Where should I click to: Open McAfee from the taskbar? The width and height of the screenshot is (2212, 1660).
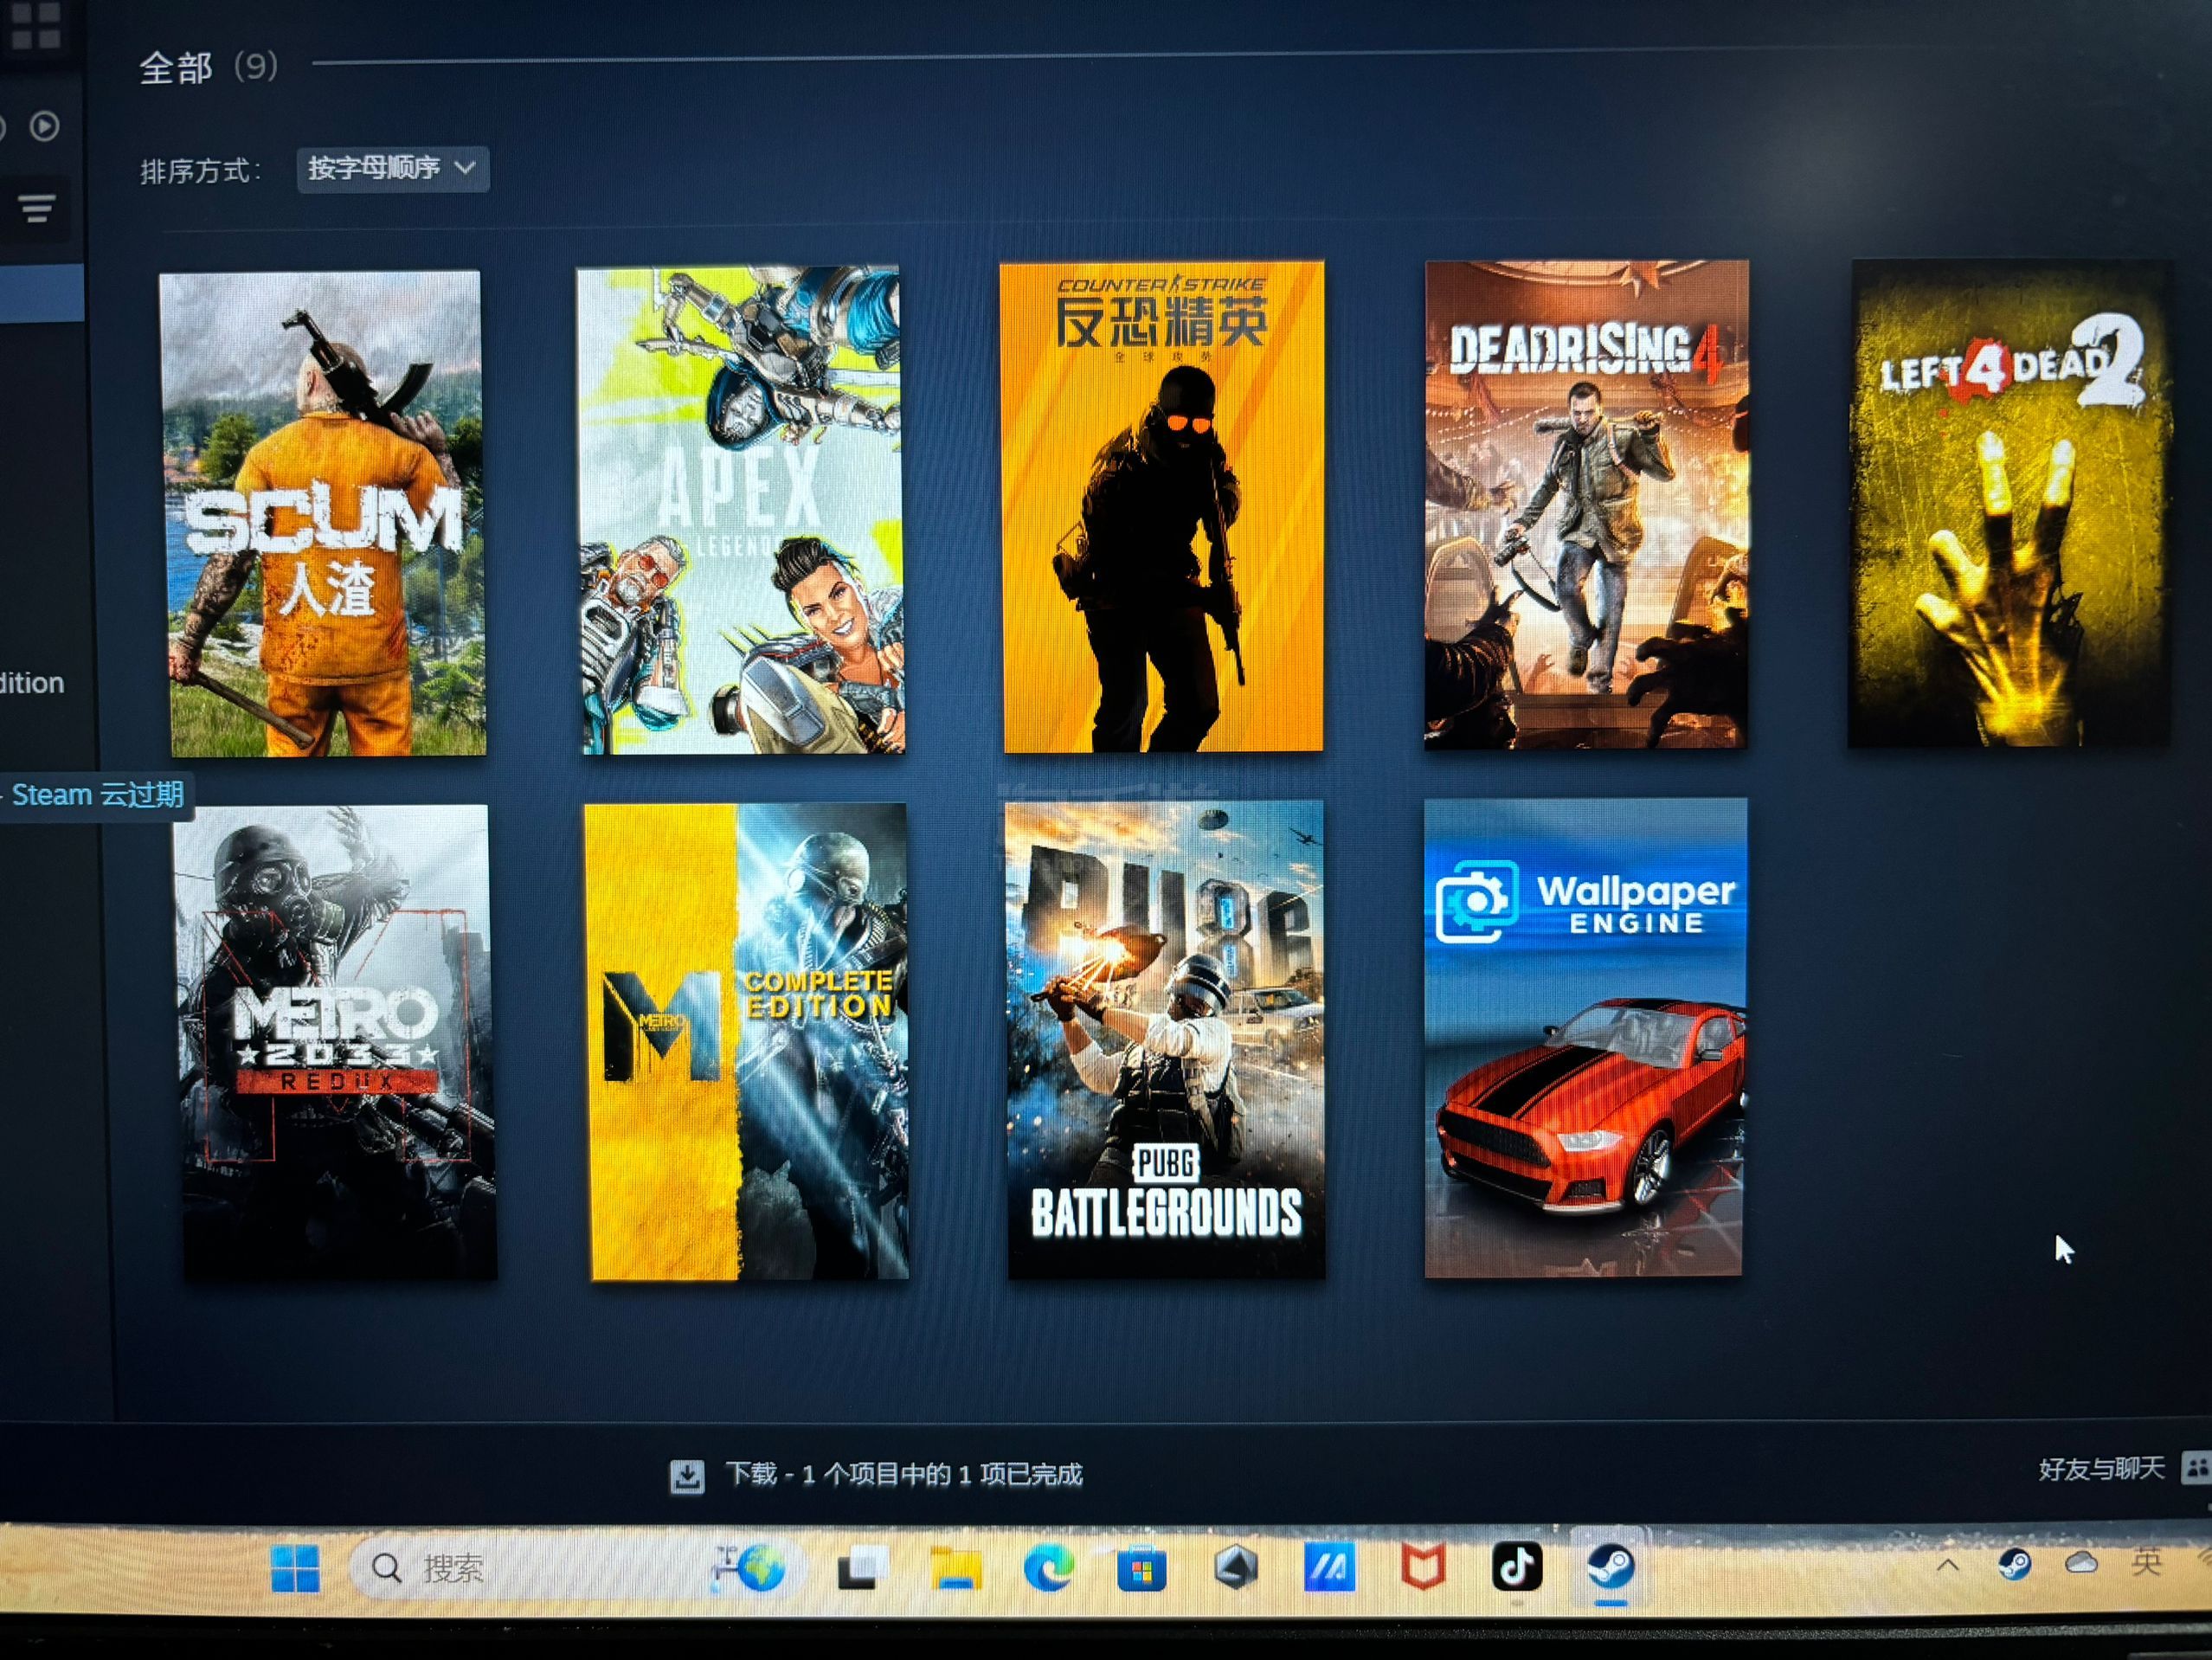click(x=1422, y=1566)
